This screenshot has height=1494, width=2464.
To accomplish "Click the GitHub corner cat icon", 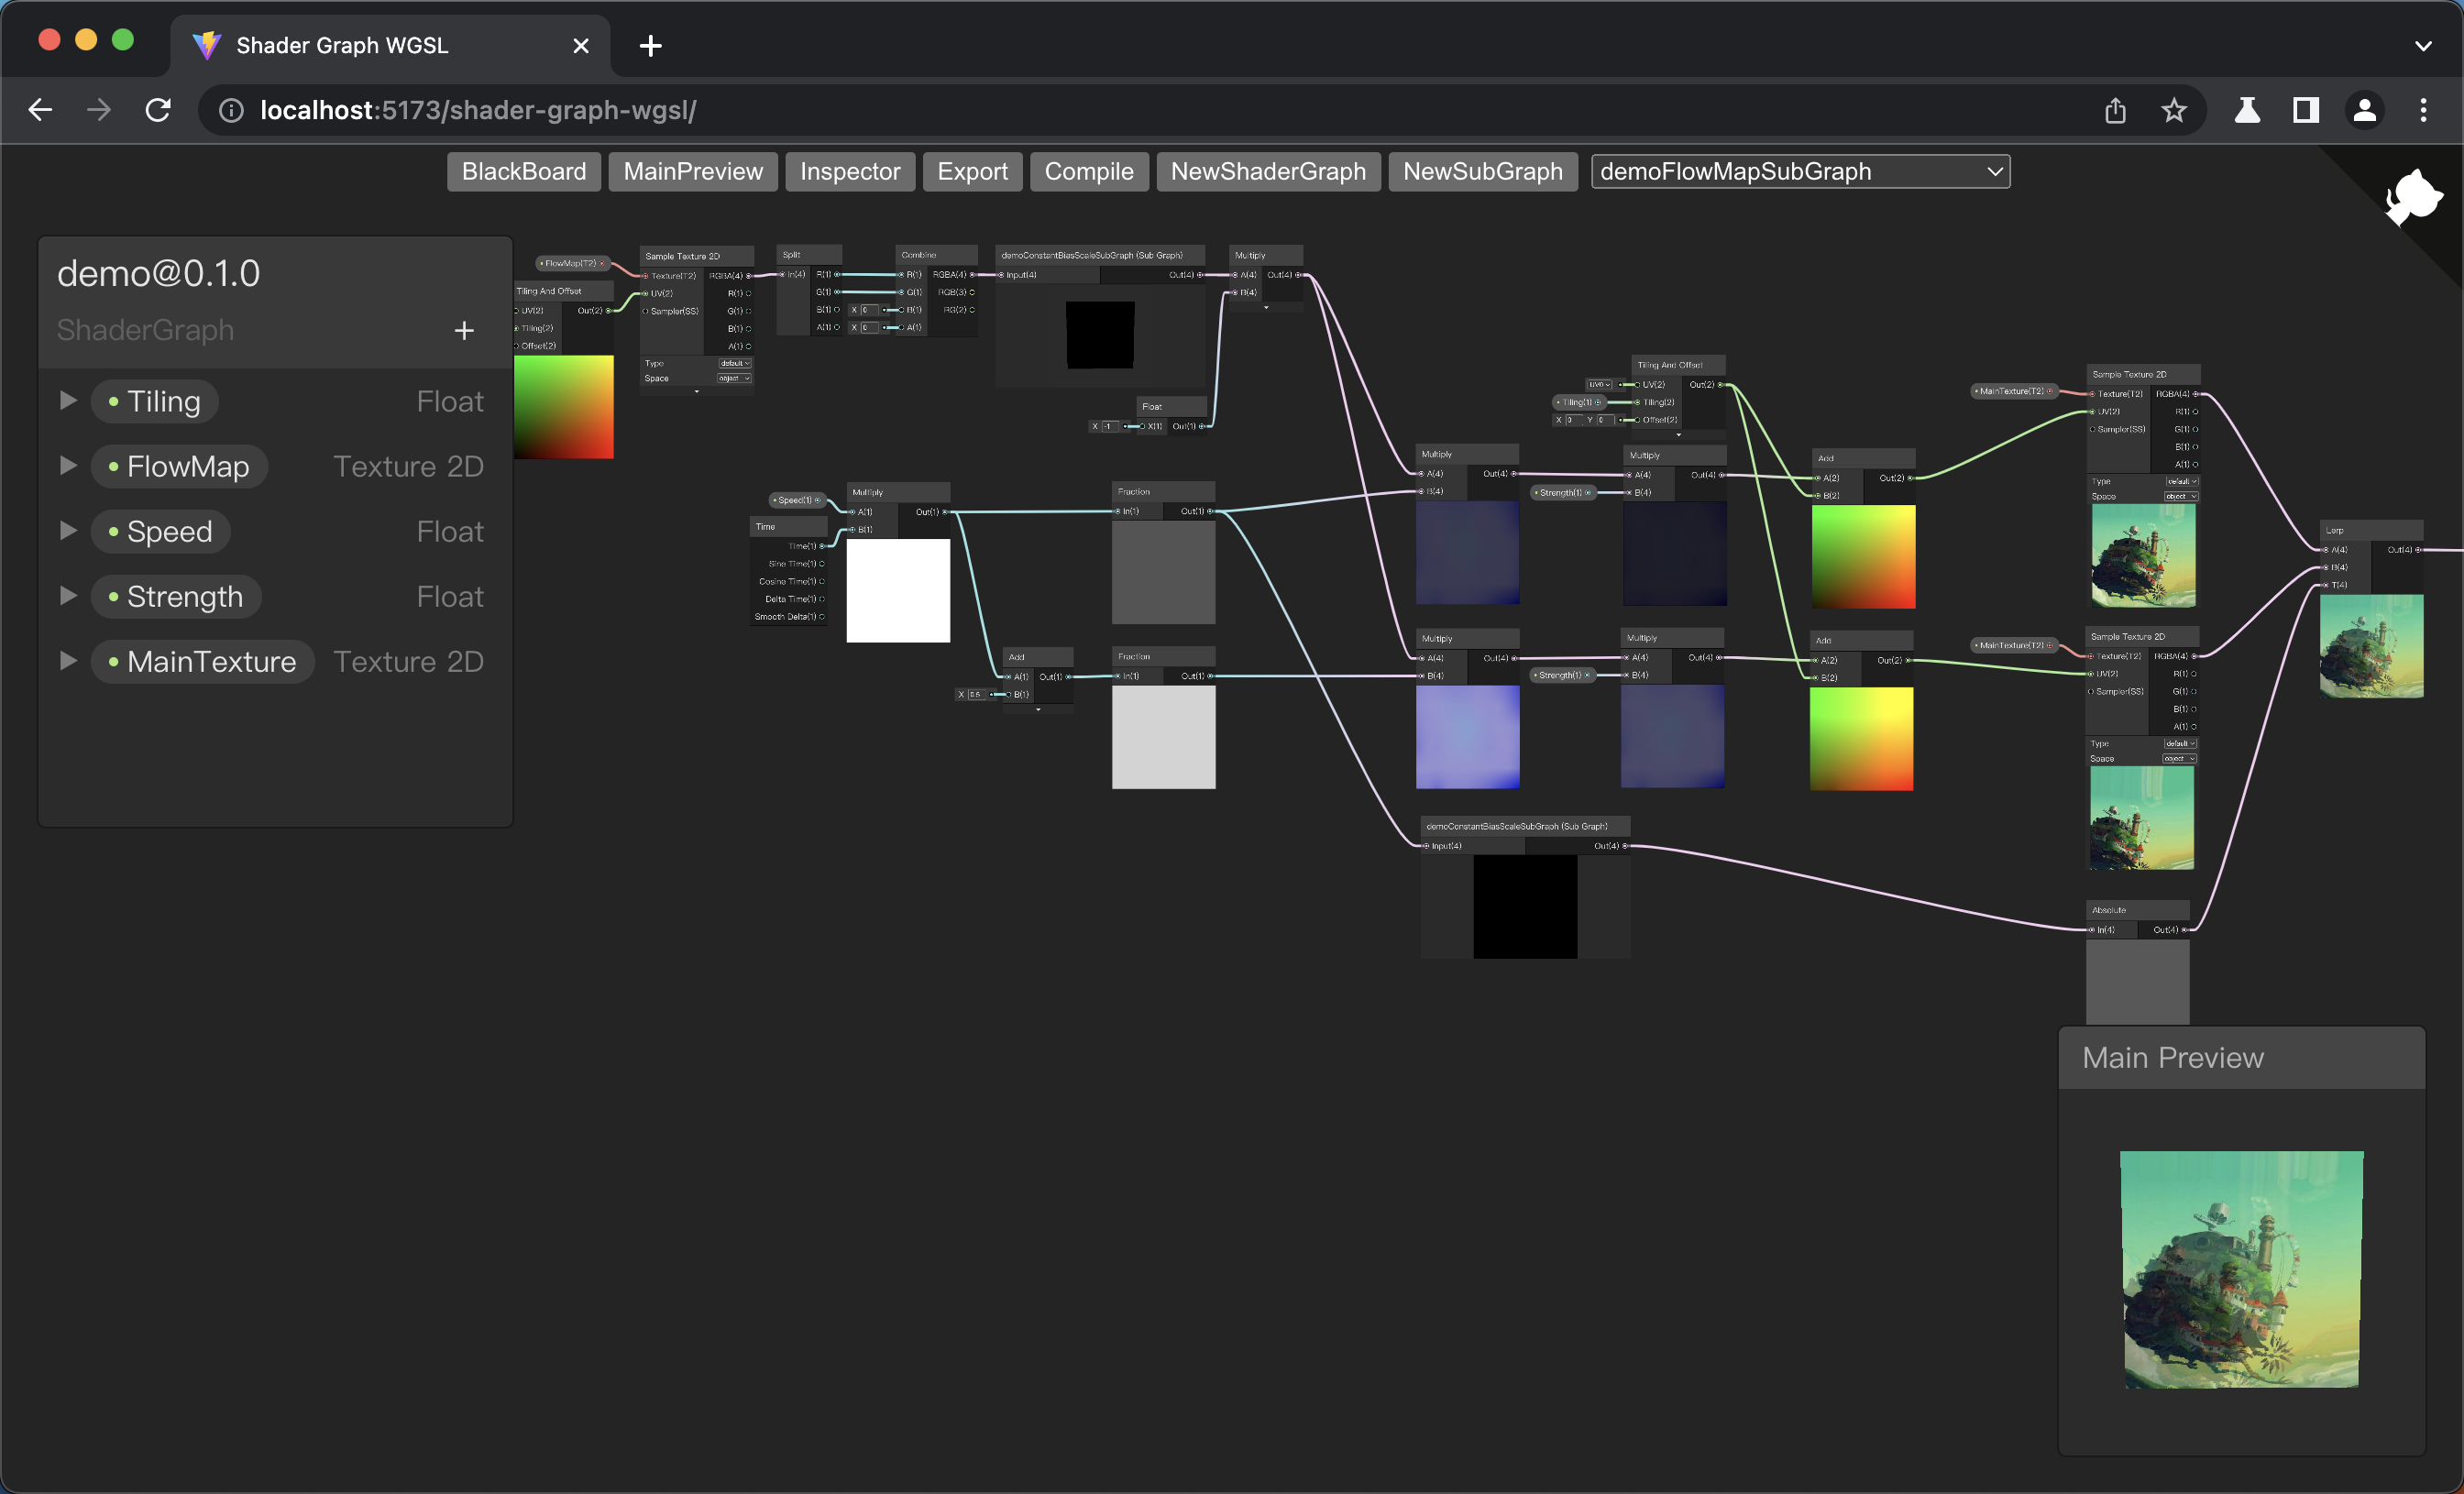I will [x=2414, y=196].
